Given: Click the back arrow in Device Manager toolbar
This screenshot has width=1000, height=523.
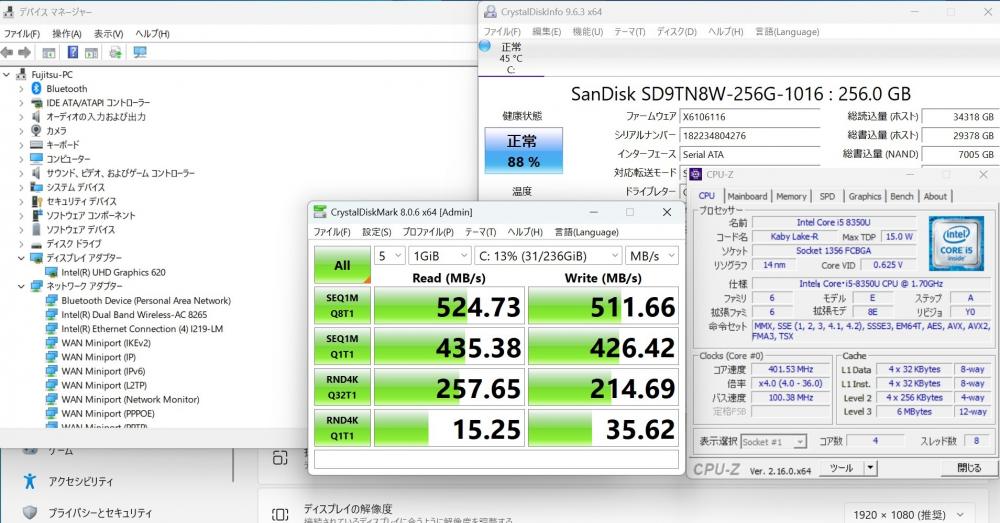Looking at the screenshot, I should pos(8,52).
